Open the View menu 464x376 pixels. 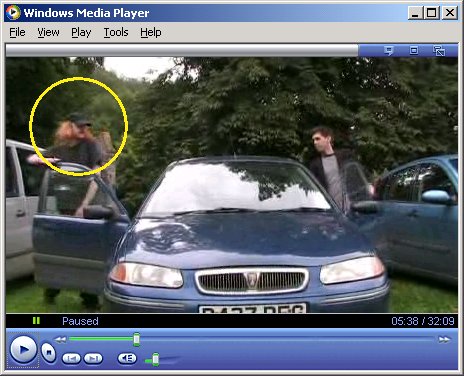(x=48, y=32)
